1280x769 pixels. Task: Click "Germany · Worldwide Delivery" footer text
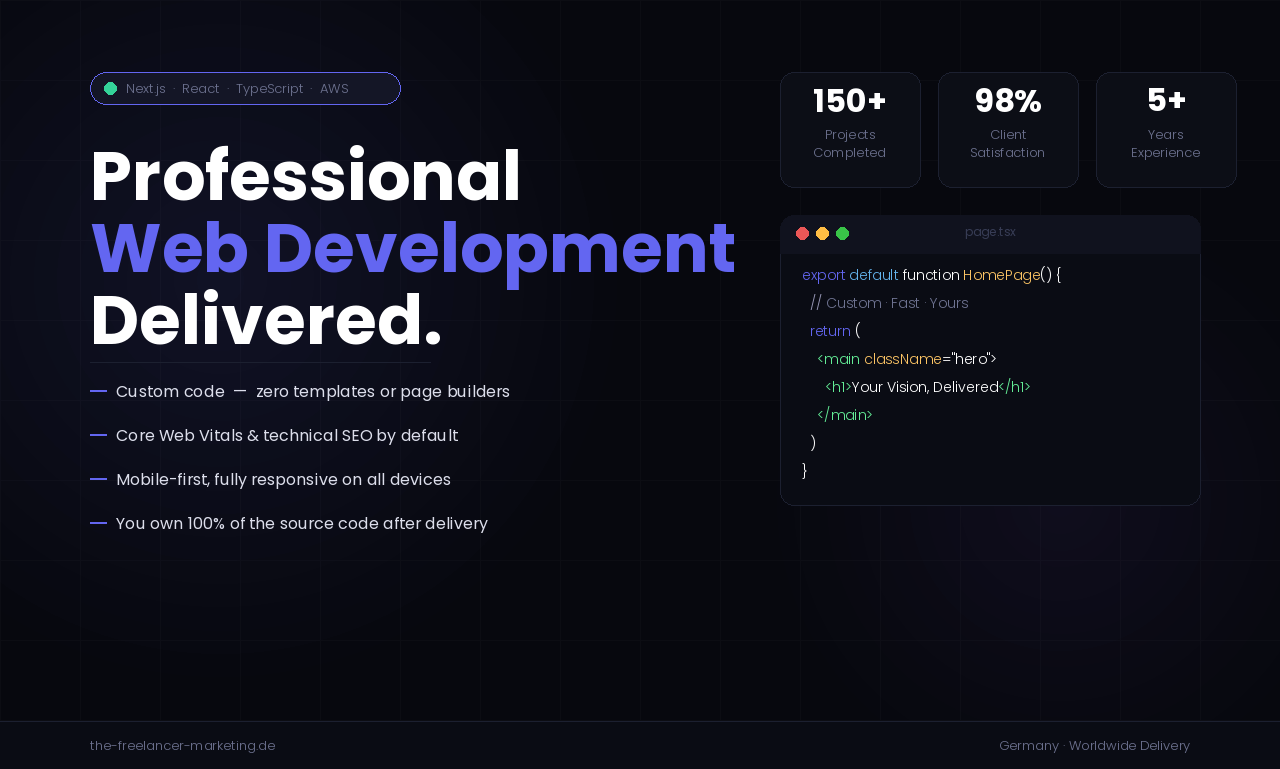pyautogui.click(x=1095, y=746)
